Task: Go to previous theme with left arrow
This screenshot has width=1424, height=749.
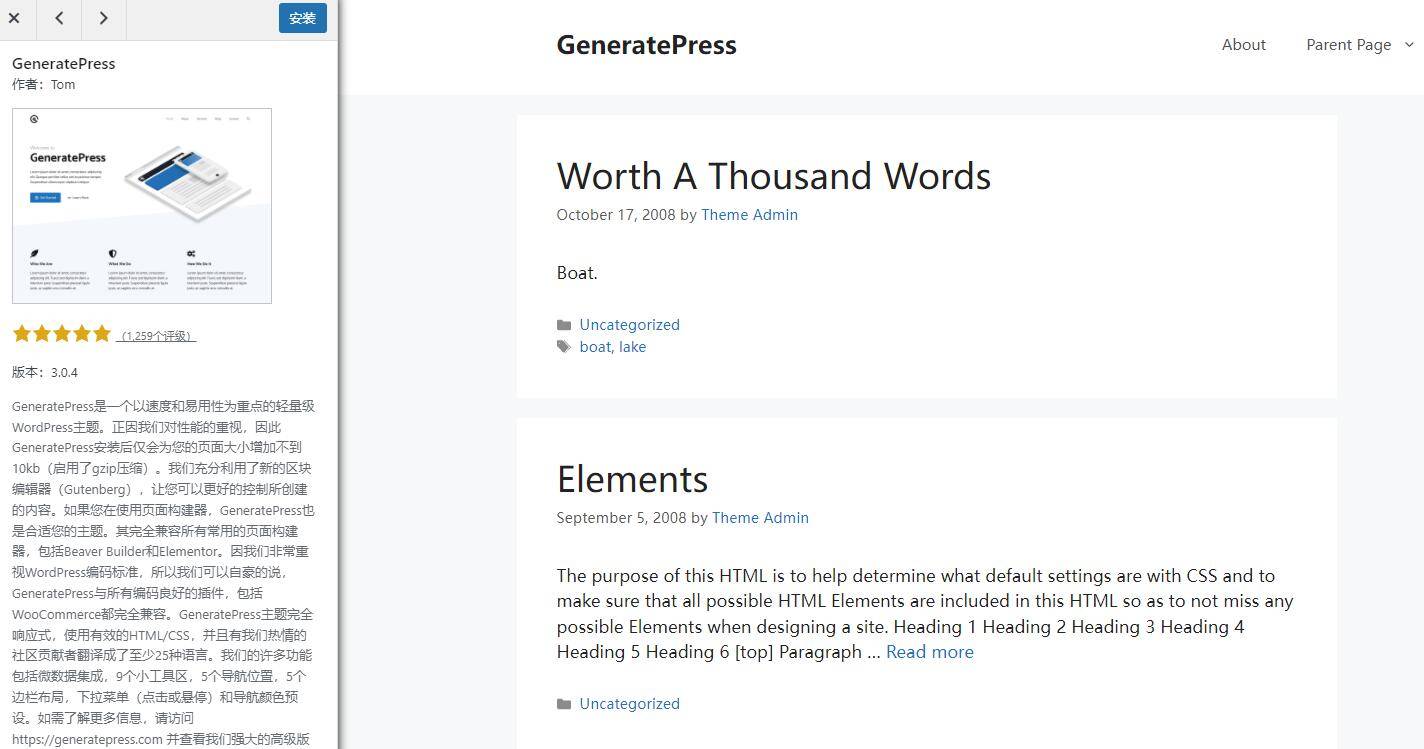Action: (59, 18)
